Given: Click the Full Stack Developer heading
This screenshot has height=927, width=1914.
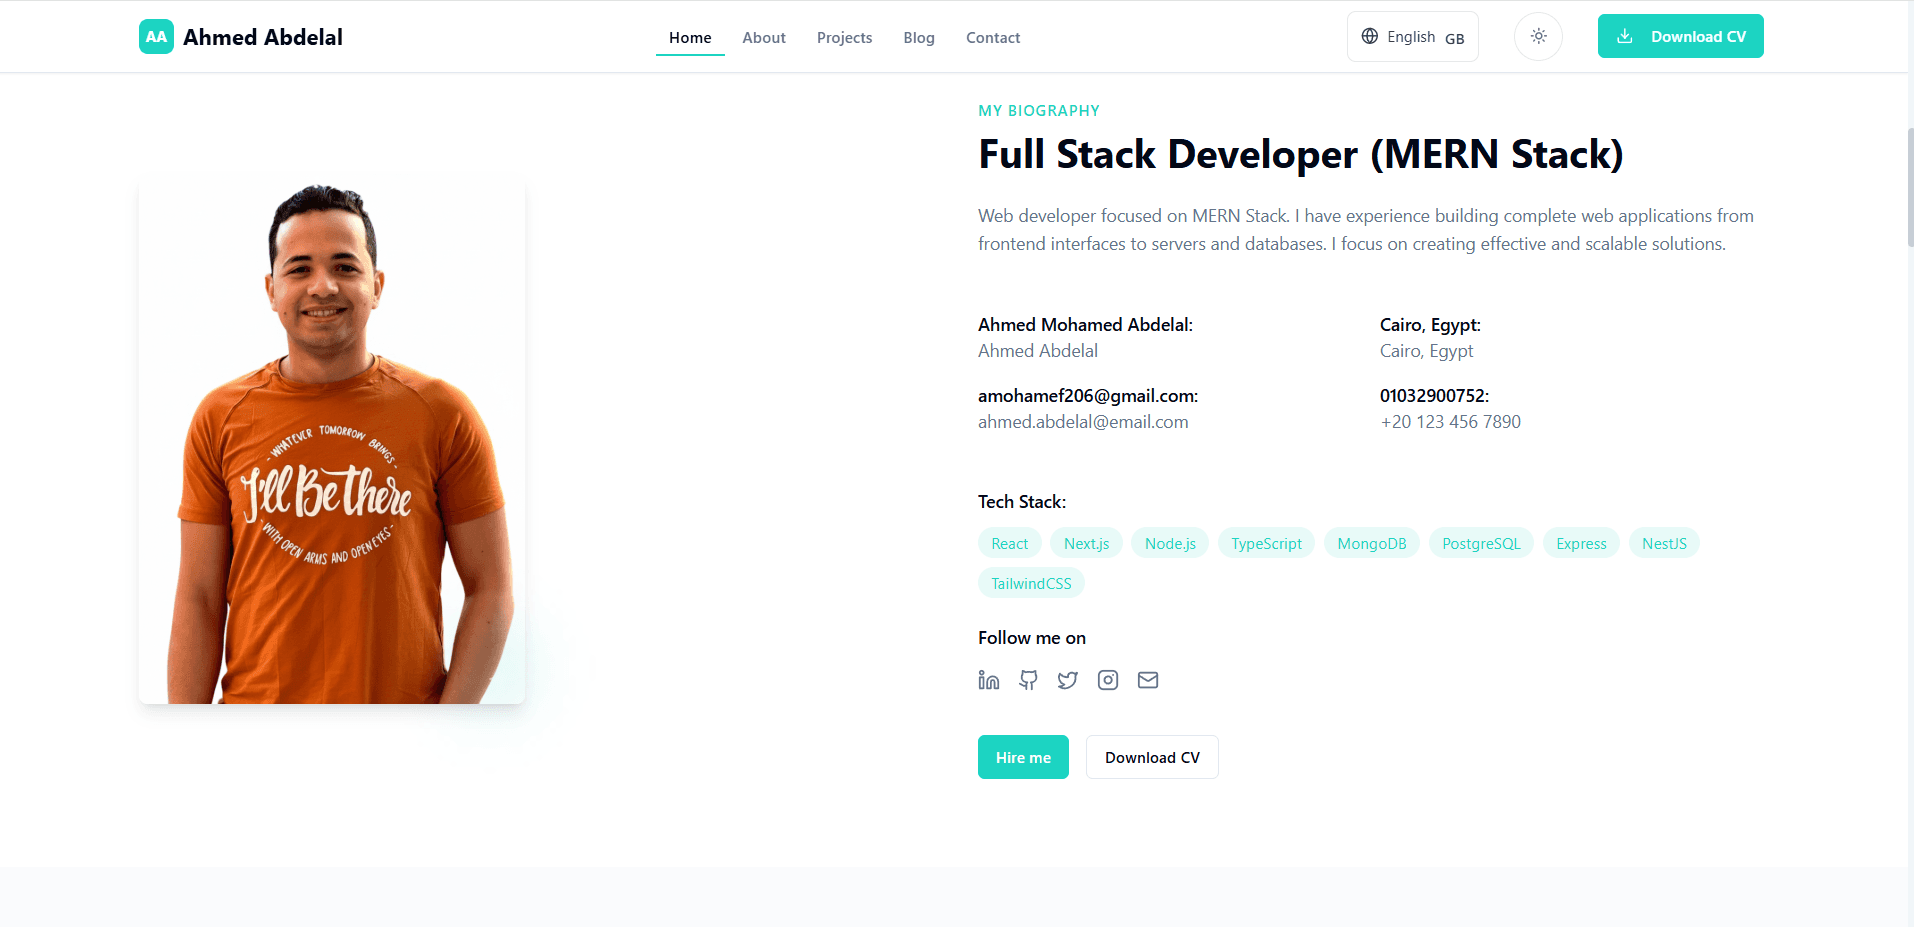Looking at the screenshot, I should point(1300,154).
